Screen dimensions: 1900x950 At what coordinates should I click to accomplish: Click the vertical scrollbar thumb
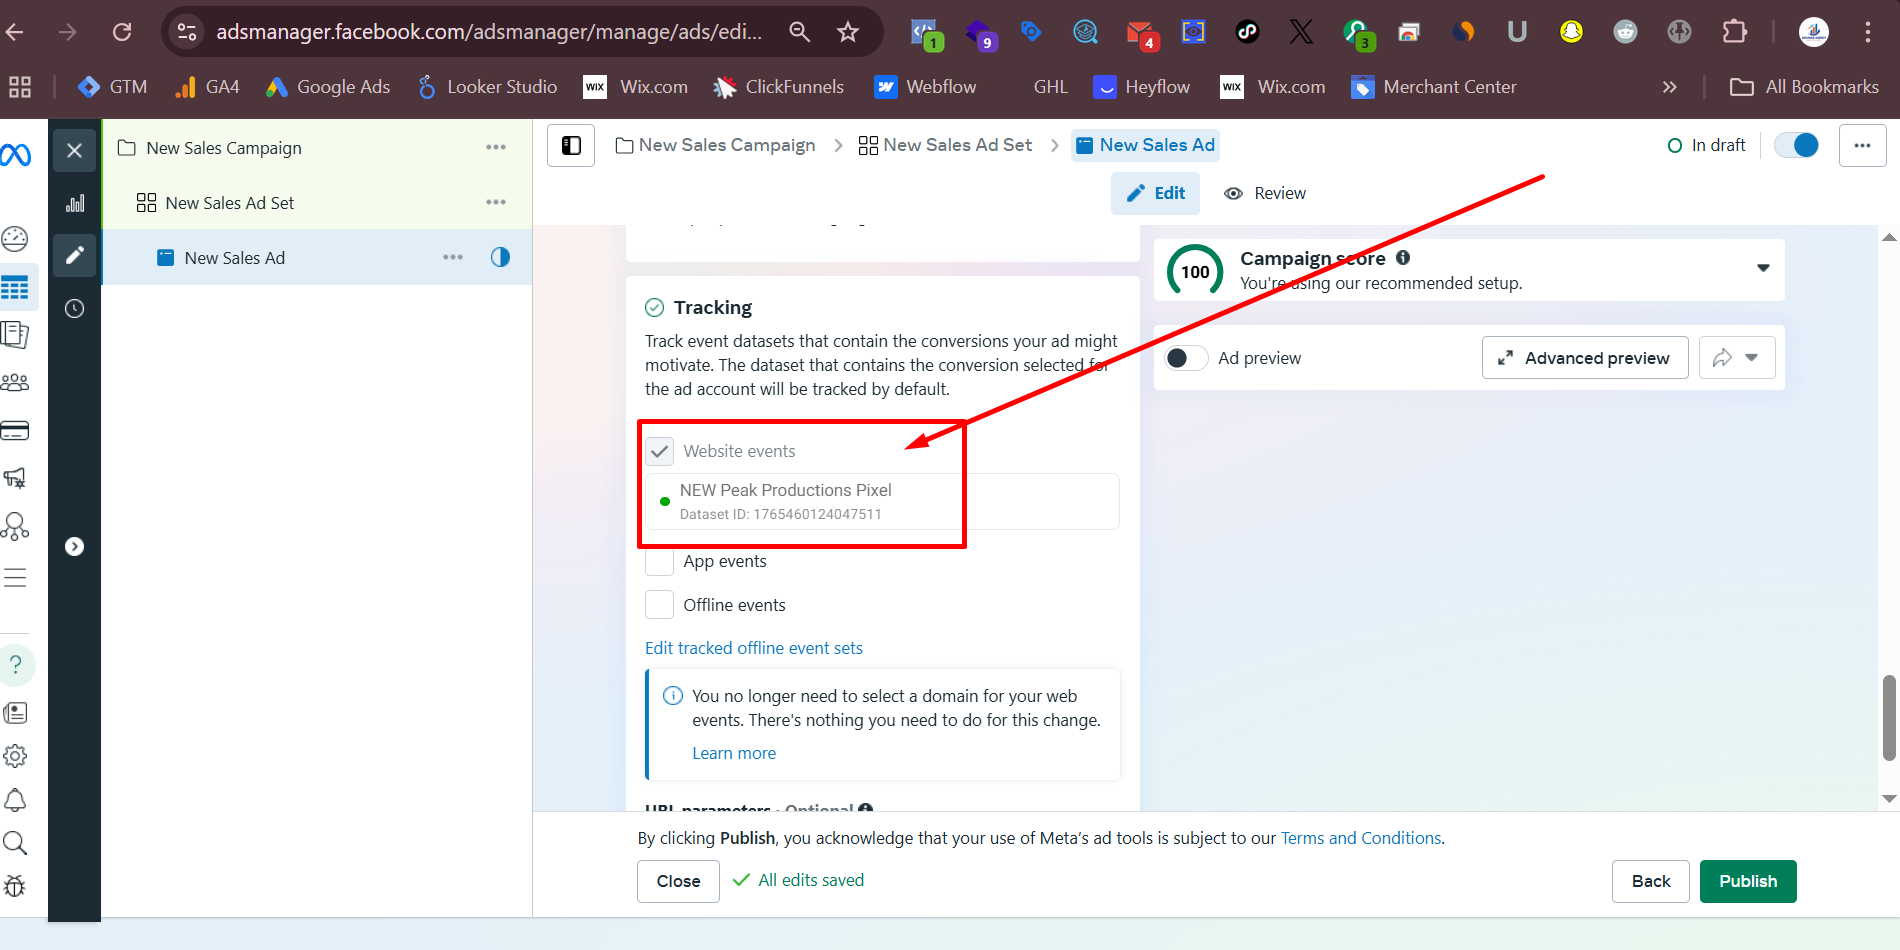point(1889,718)
